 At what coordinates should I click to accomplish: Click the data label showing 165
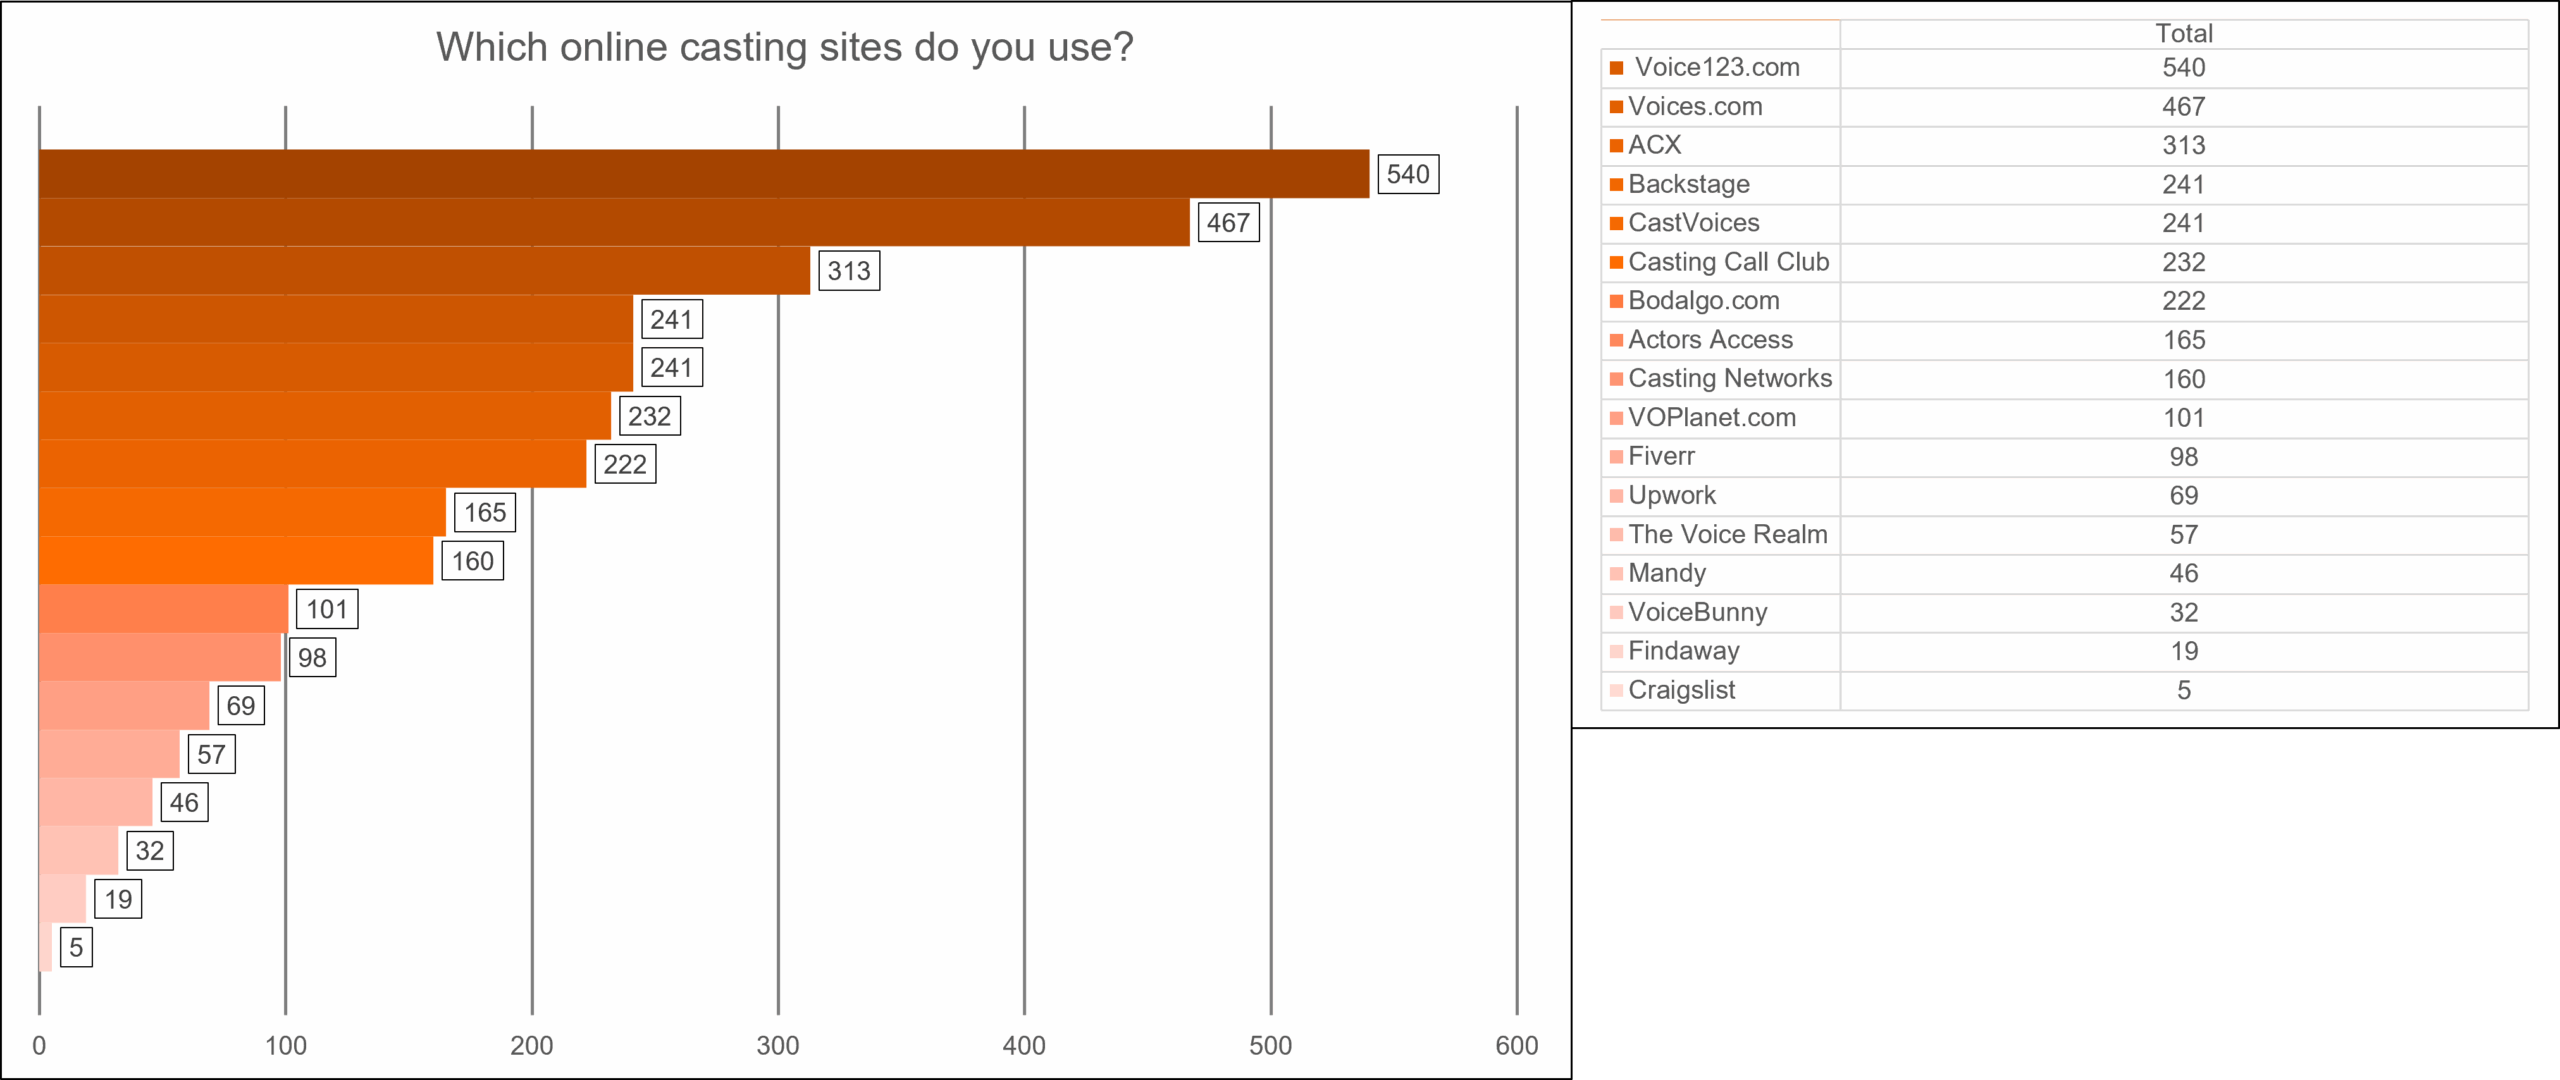point(485,512)
